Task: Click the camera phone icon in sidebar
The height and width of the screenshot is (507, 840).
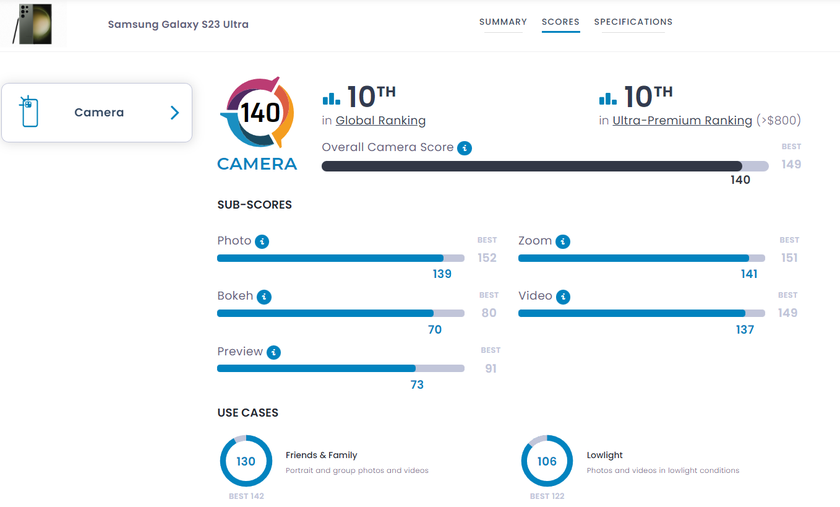Action: [30, 113]
